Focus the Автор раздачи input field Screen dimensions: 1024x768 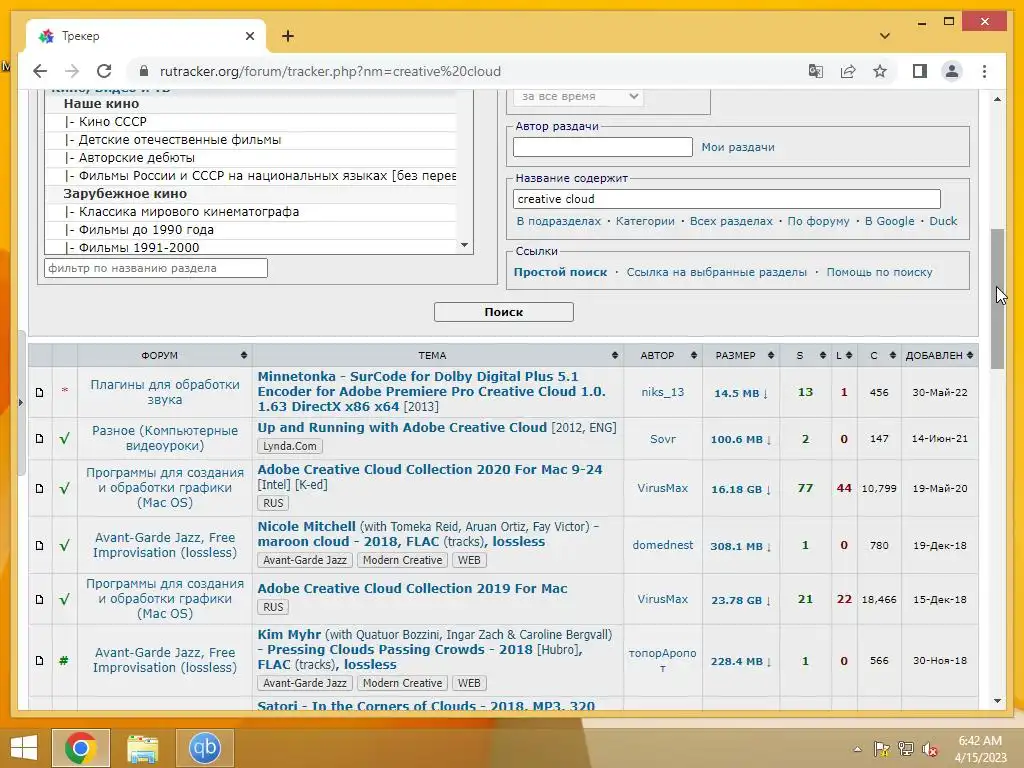pos(603,147)
